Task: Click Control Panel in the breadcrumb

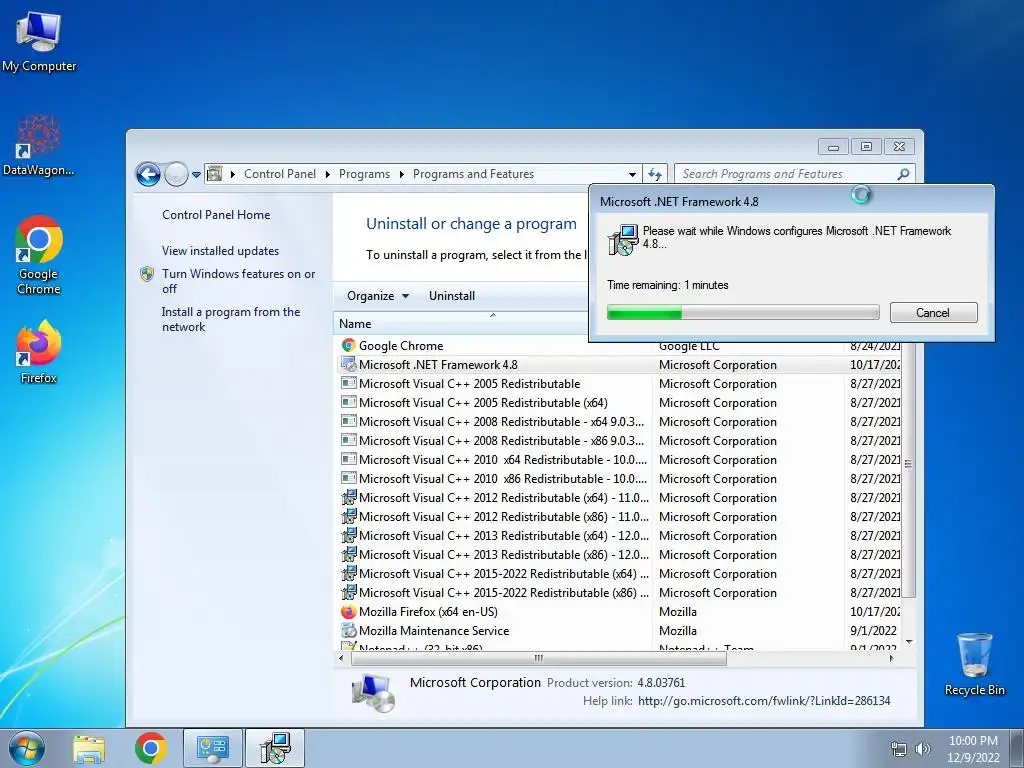Action: coord(280,174)
